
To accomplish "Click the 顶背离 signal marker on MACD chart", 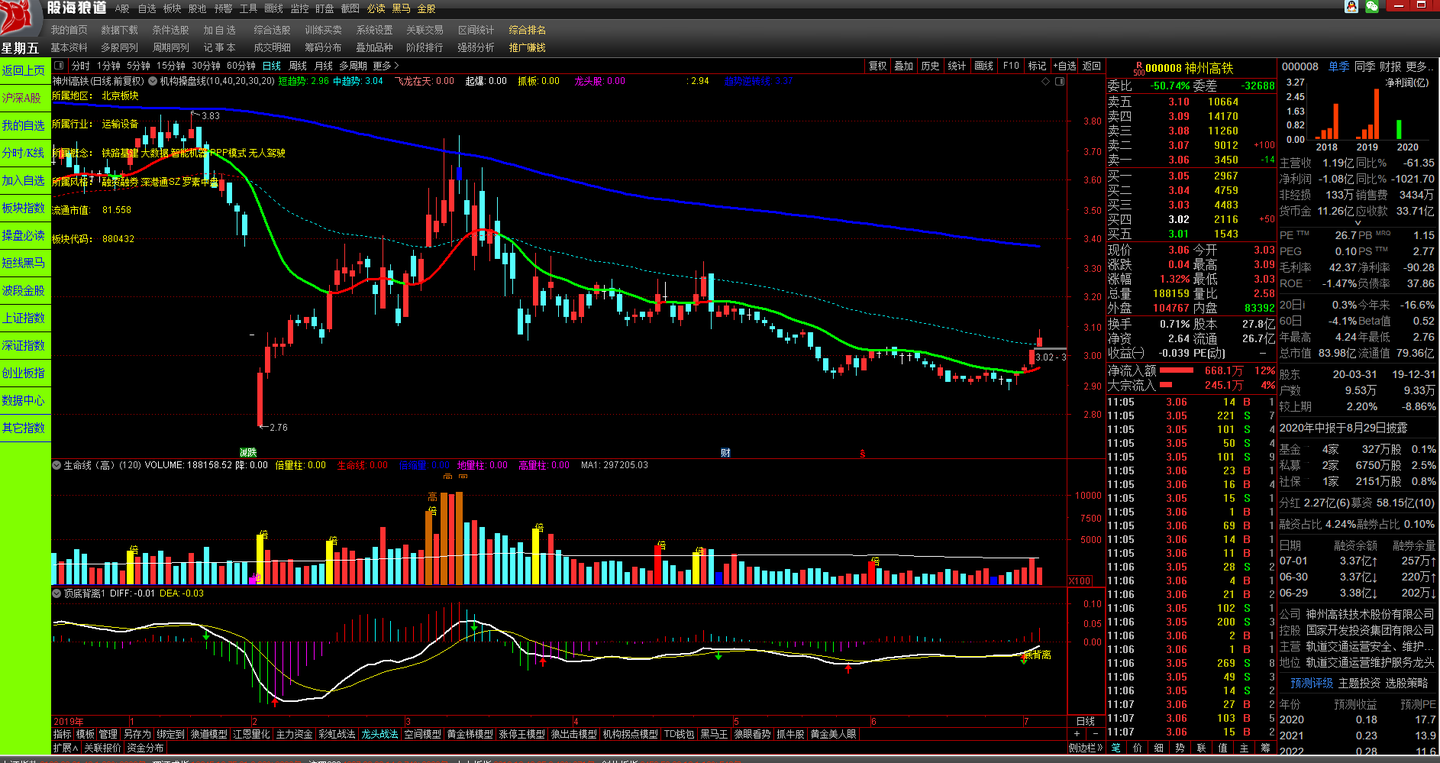I will pyautogui.click(x=1035, y=654).
